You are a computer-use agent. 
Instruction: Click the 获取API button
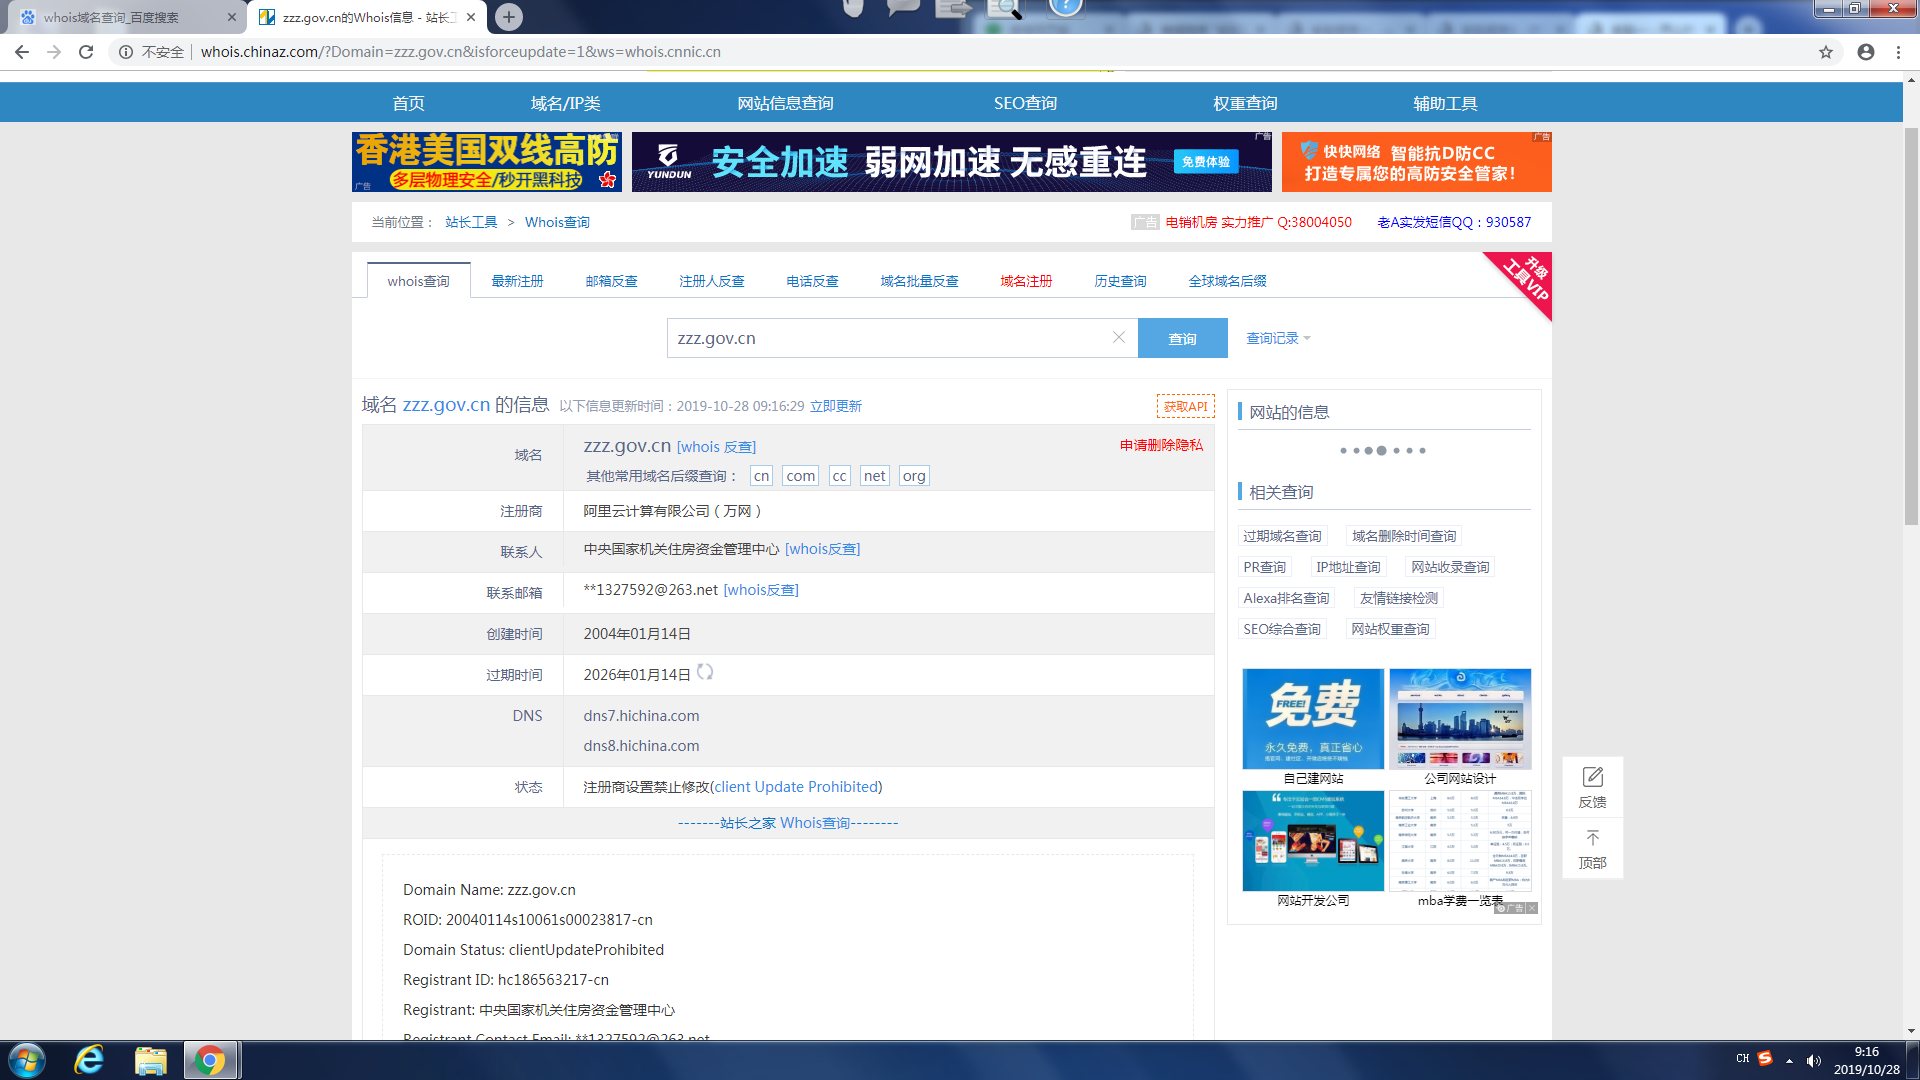[x=1185, y=406]
